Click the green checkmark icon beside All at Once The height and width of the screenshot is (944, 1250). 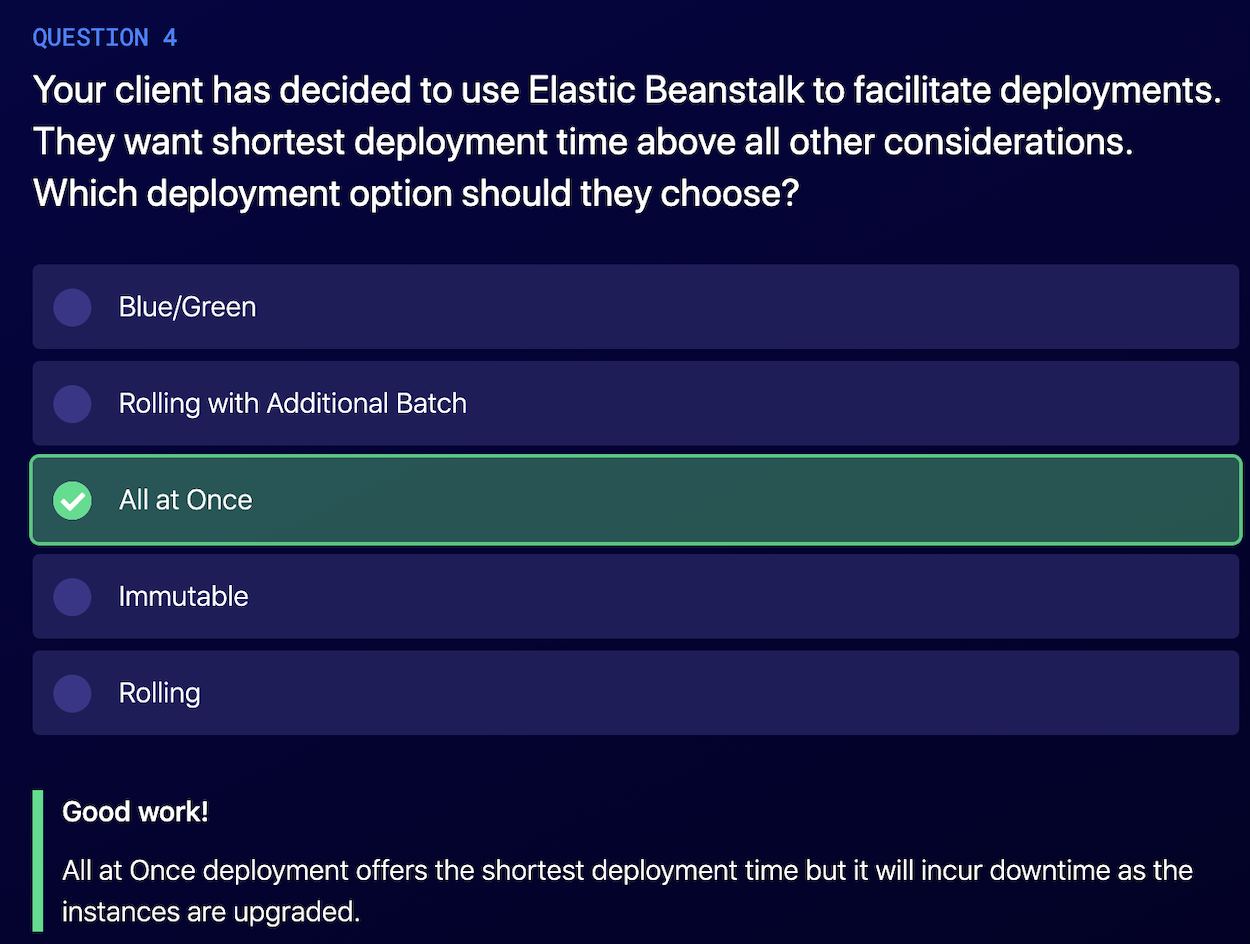tap(72, 500)
